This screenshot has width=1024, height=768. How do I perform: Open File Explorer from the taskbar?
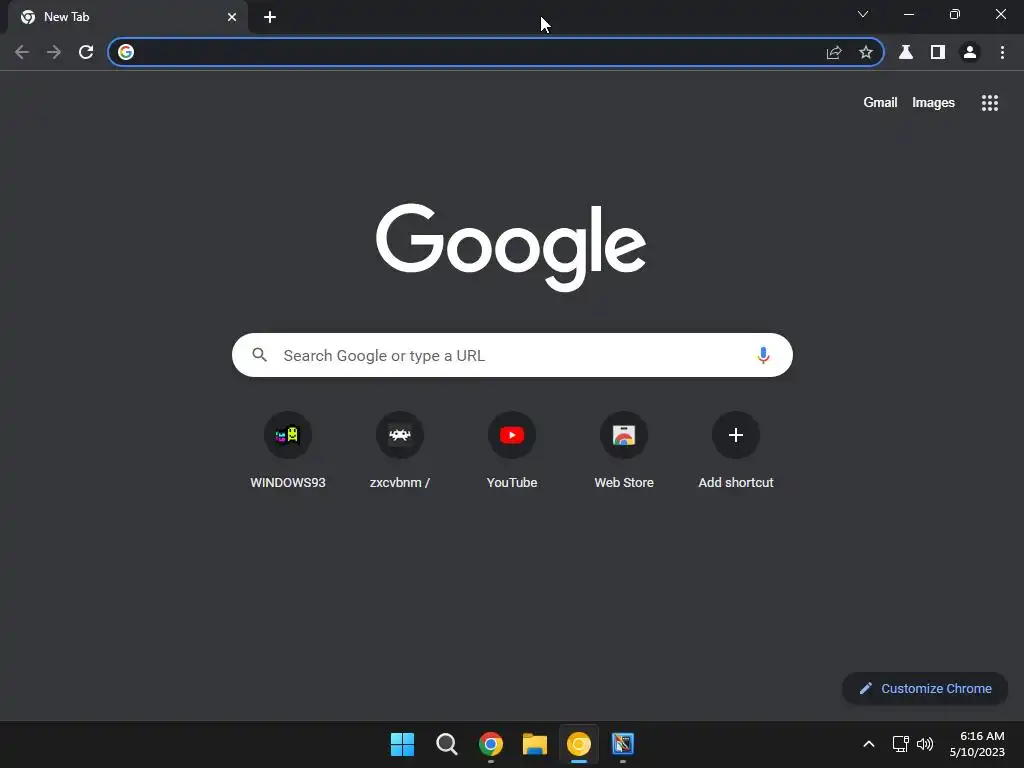(x=535, y=744)
